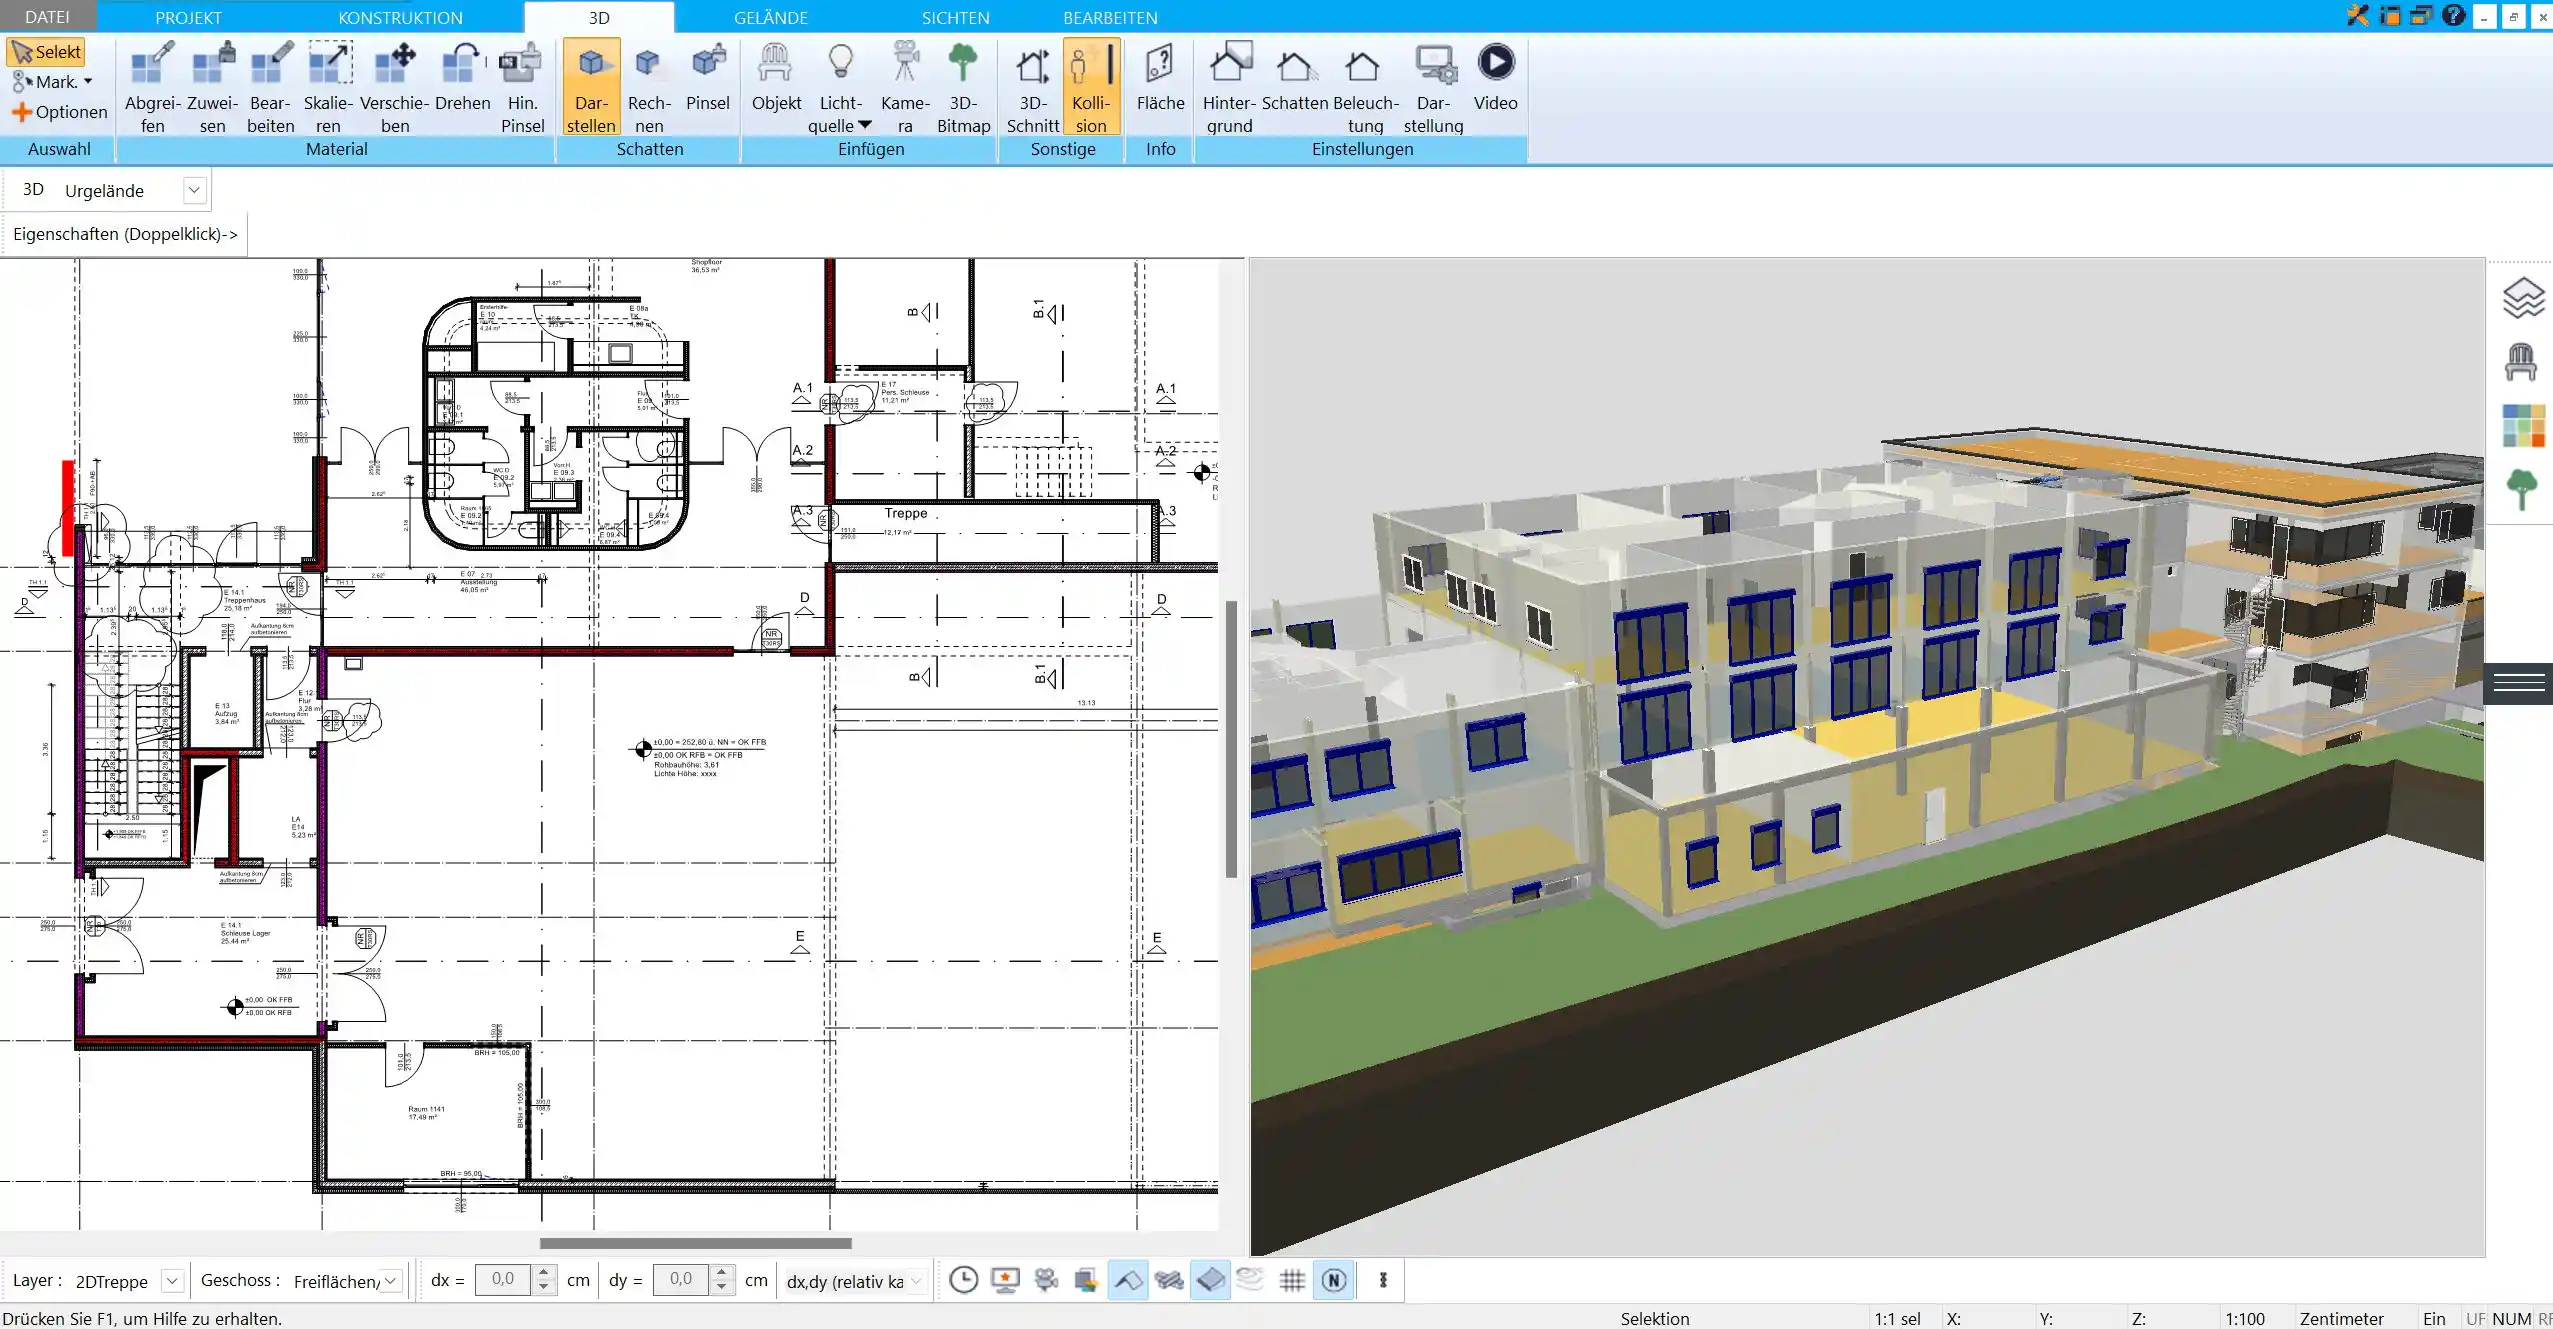
Task: Expand the Layer 2DTreppe dropdown
Action: 172,1281
